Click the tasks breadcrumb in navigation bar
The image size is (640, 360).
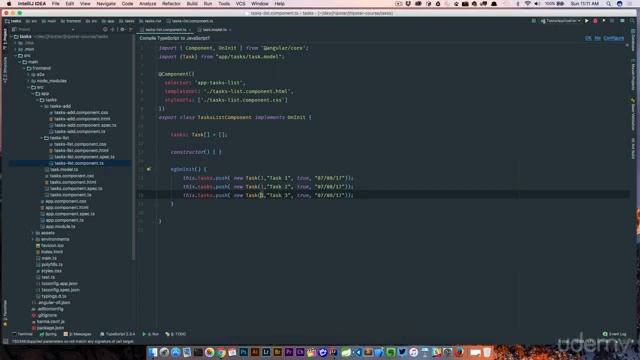pos(13,21)
